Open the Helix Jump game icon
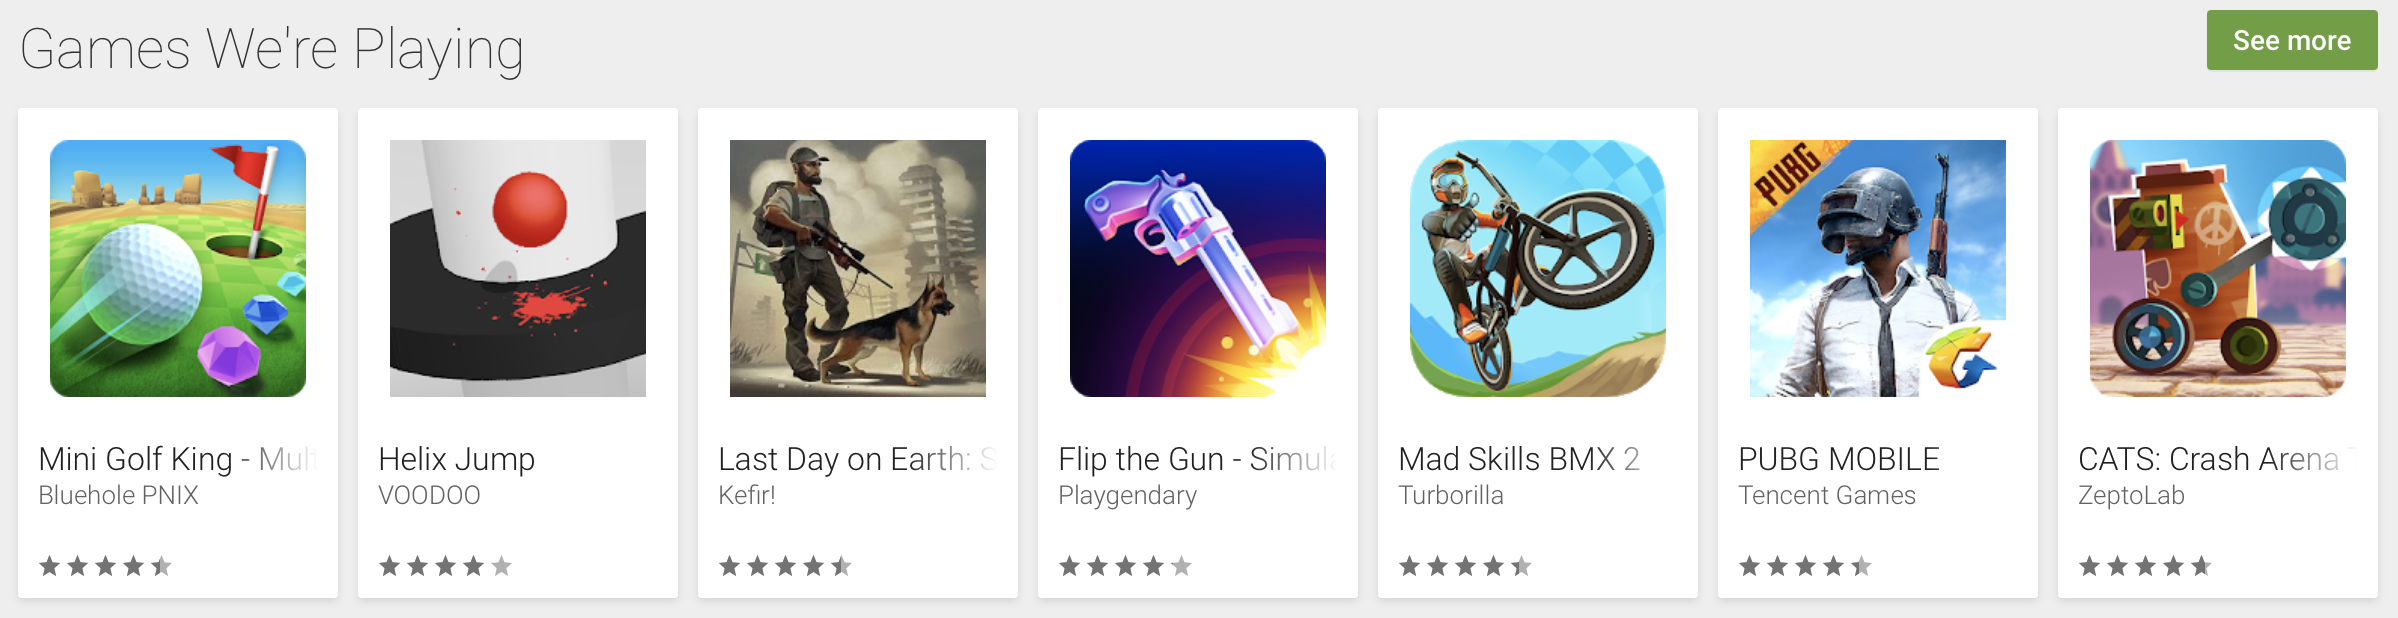This screenshot has width=2398, height=618. [x=518, y=268]
